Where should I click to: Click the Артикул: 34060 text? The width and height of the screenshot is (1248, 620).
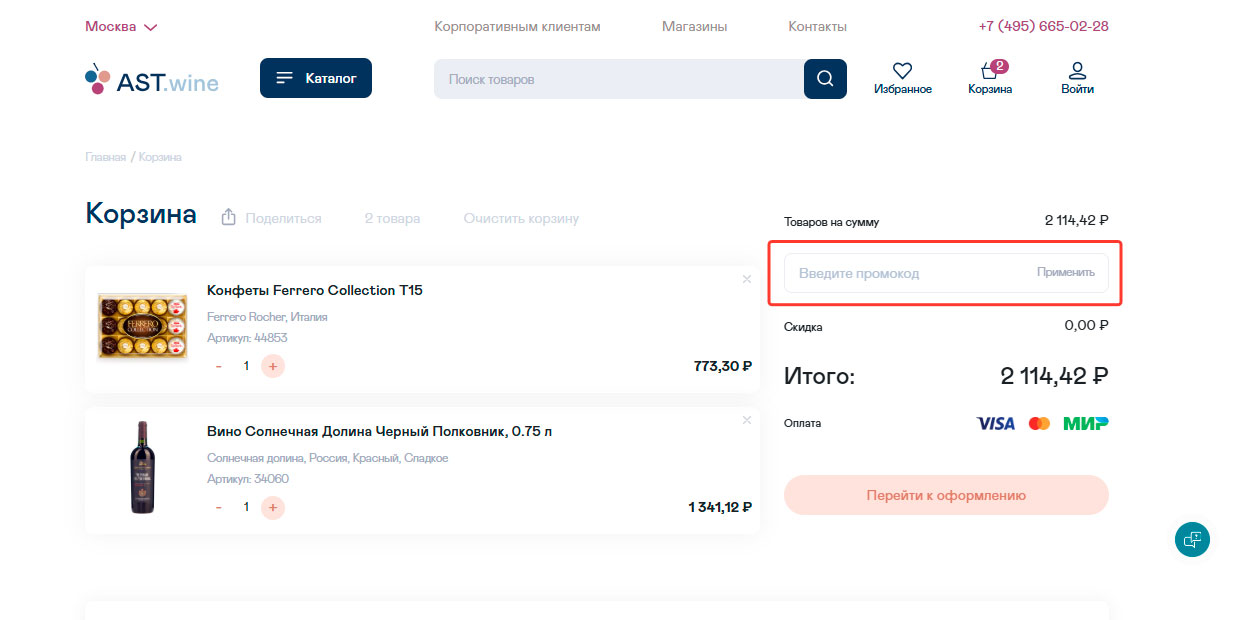coord(248,479)
